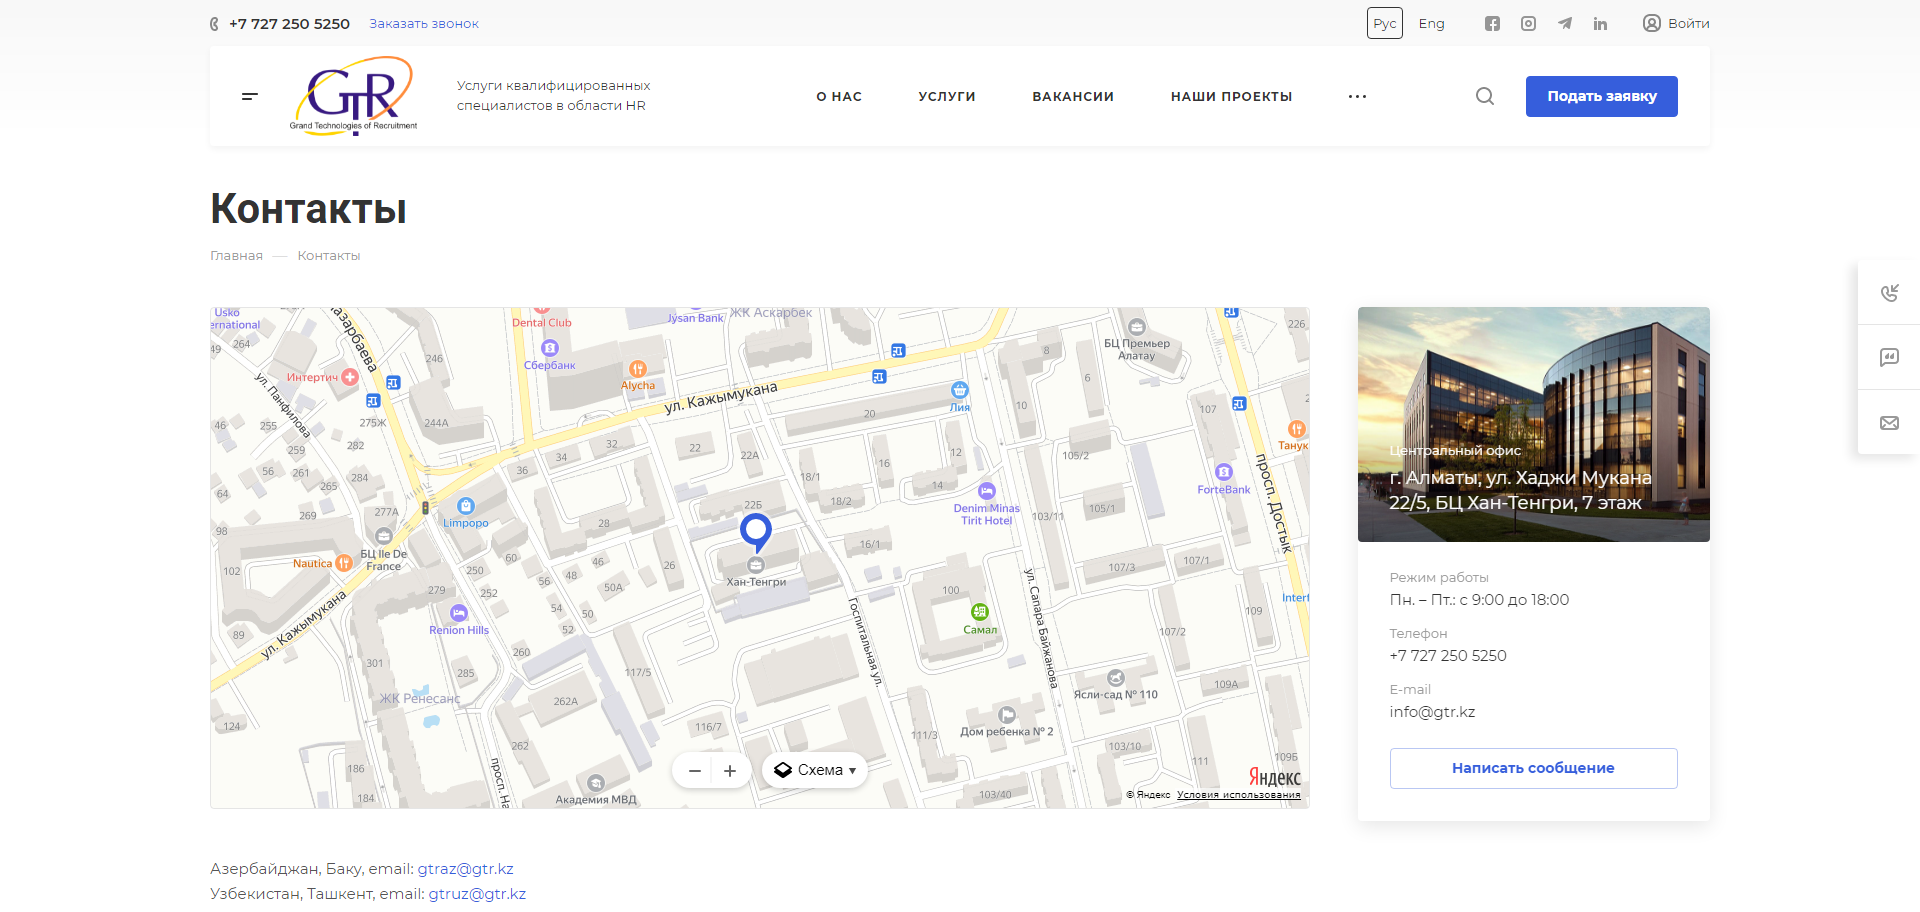
Task: Click the Написать сообщение button
Action: point(1533,768)
